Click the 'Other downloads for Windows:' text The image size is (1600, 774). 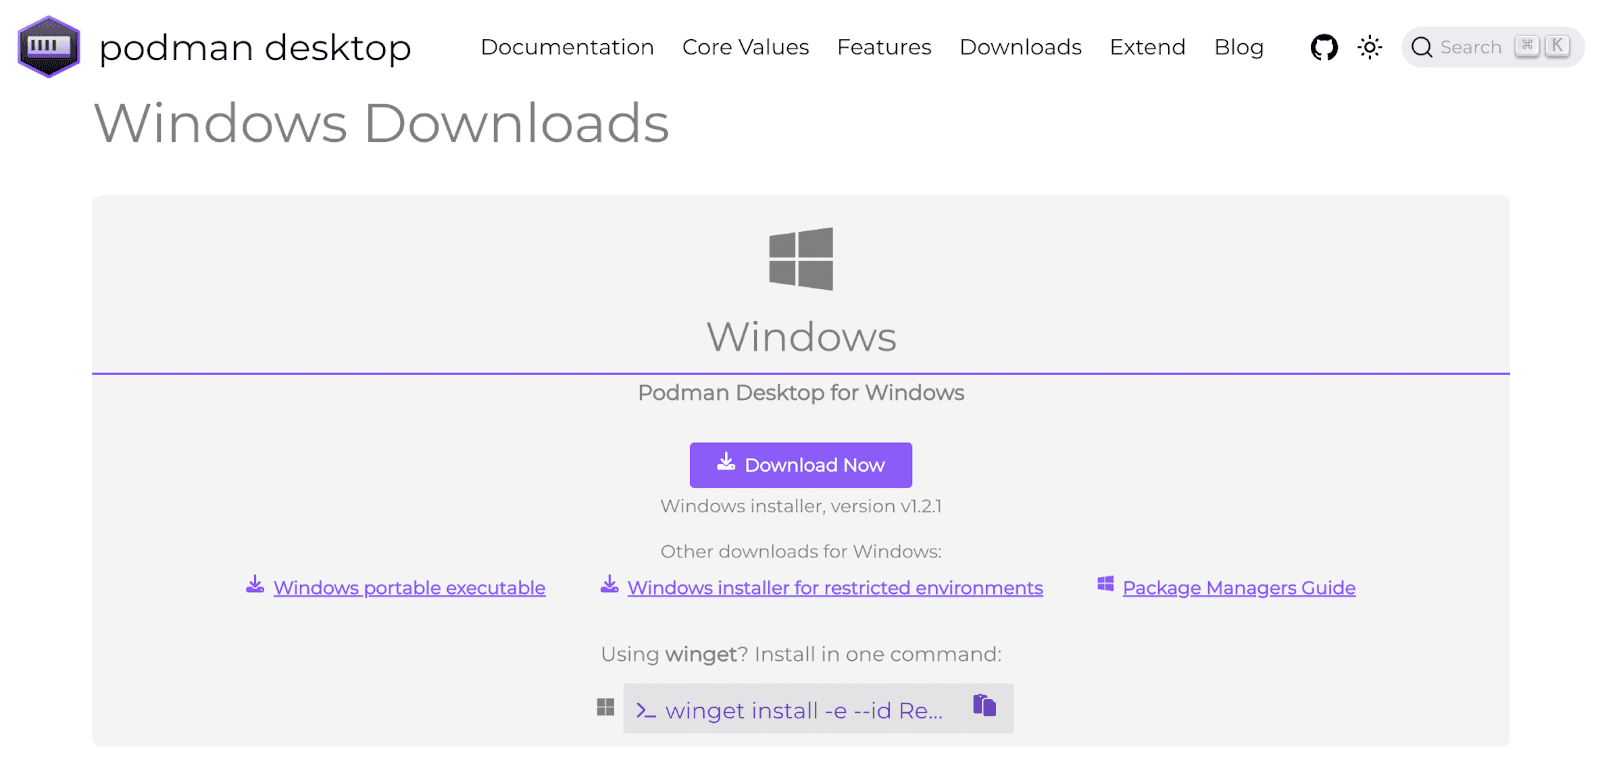coord(801,551)
